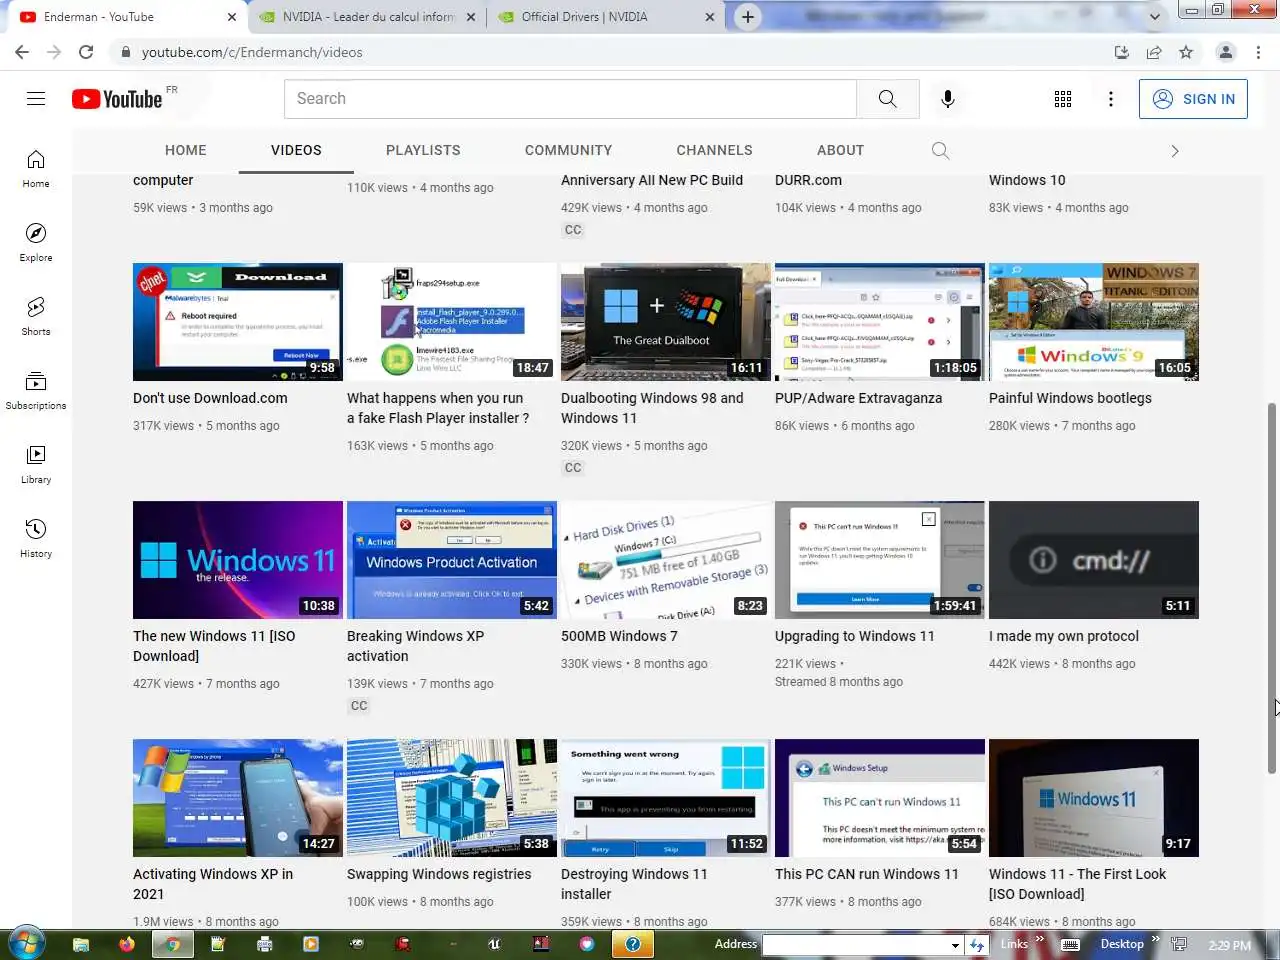
Task: Expand the Links toolbar chevron
Action: click(x=1039, y=940)
